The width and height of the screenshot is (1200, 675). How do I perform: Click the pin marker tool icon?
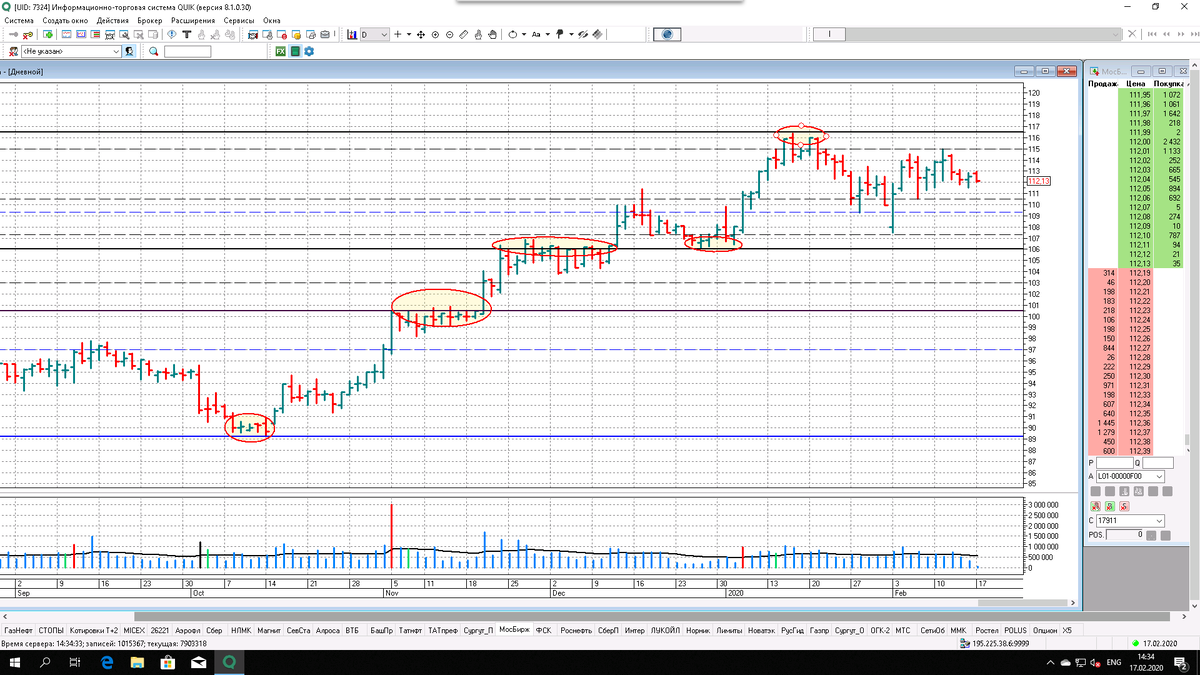[559, 34]
